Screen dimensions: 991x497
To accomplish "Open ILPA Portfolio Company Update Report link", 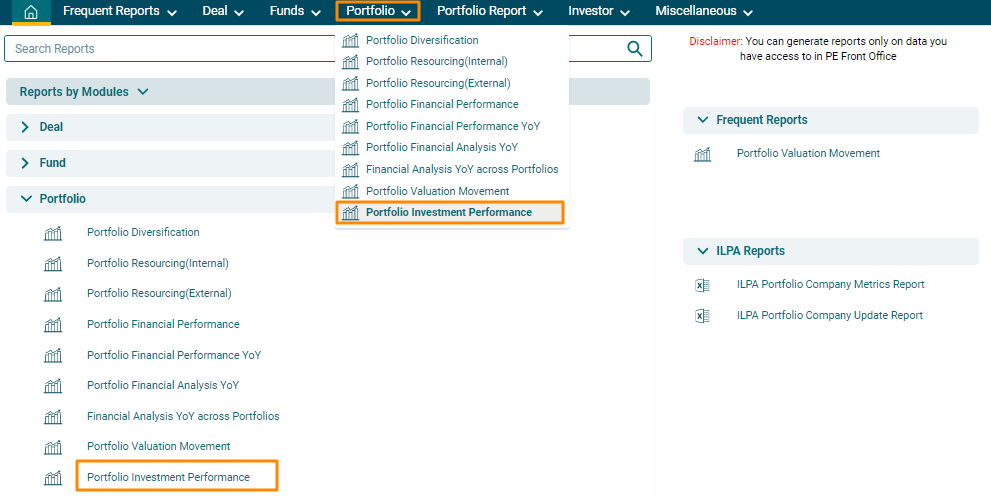I will click(829, 316).
